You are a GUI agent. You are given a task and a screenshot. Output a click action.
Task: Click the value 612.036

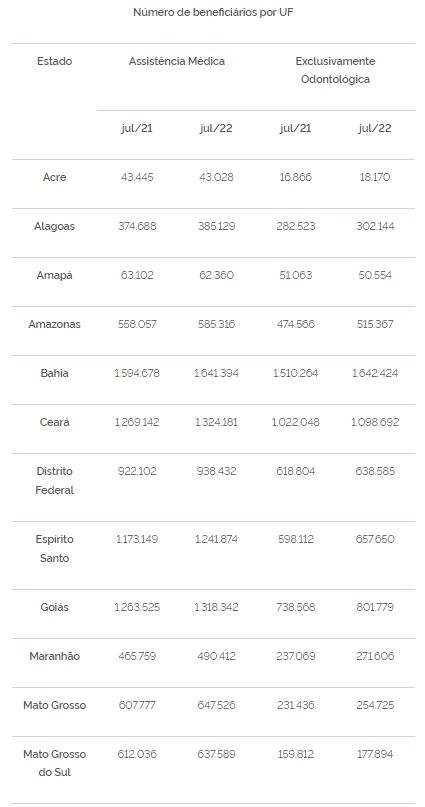coord(137,754)
